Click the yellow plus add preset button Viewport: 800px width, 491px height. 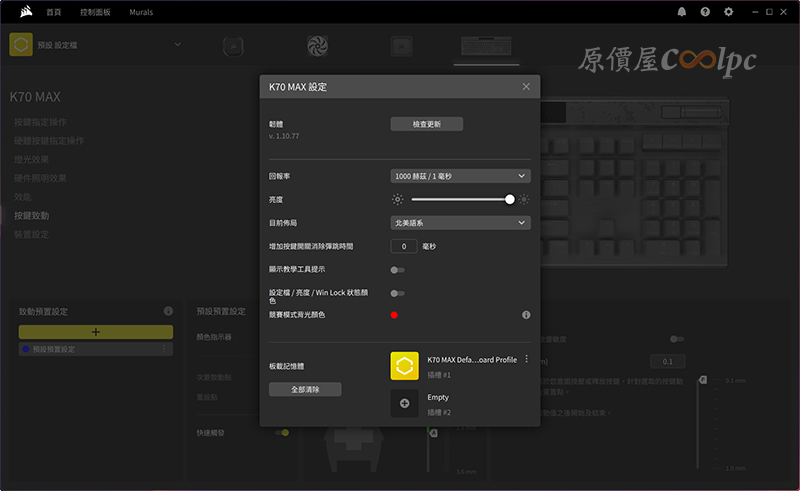(x=96, y=332)
